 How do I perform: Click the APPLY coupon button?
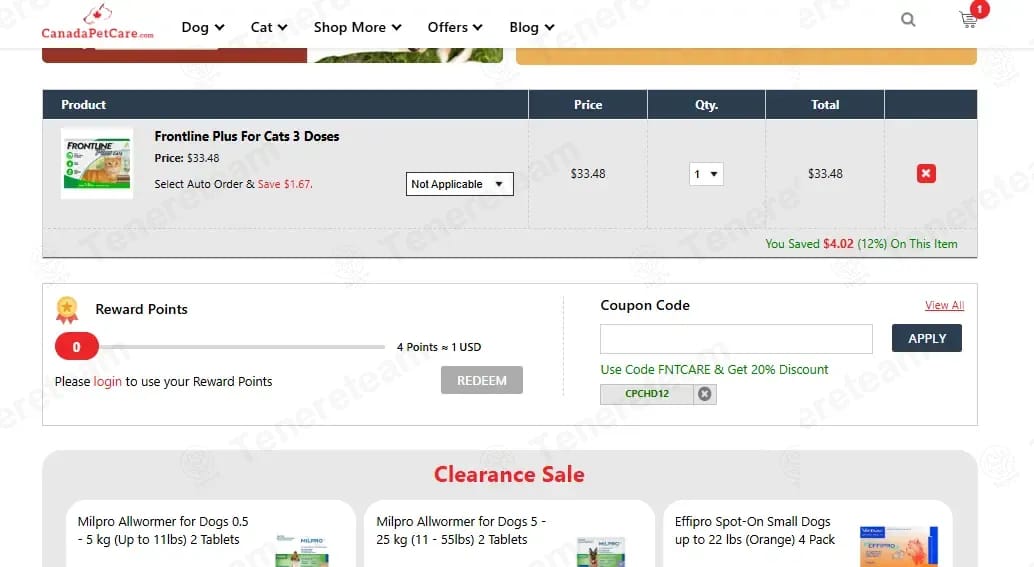click(927, 338)
